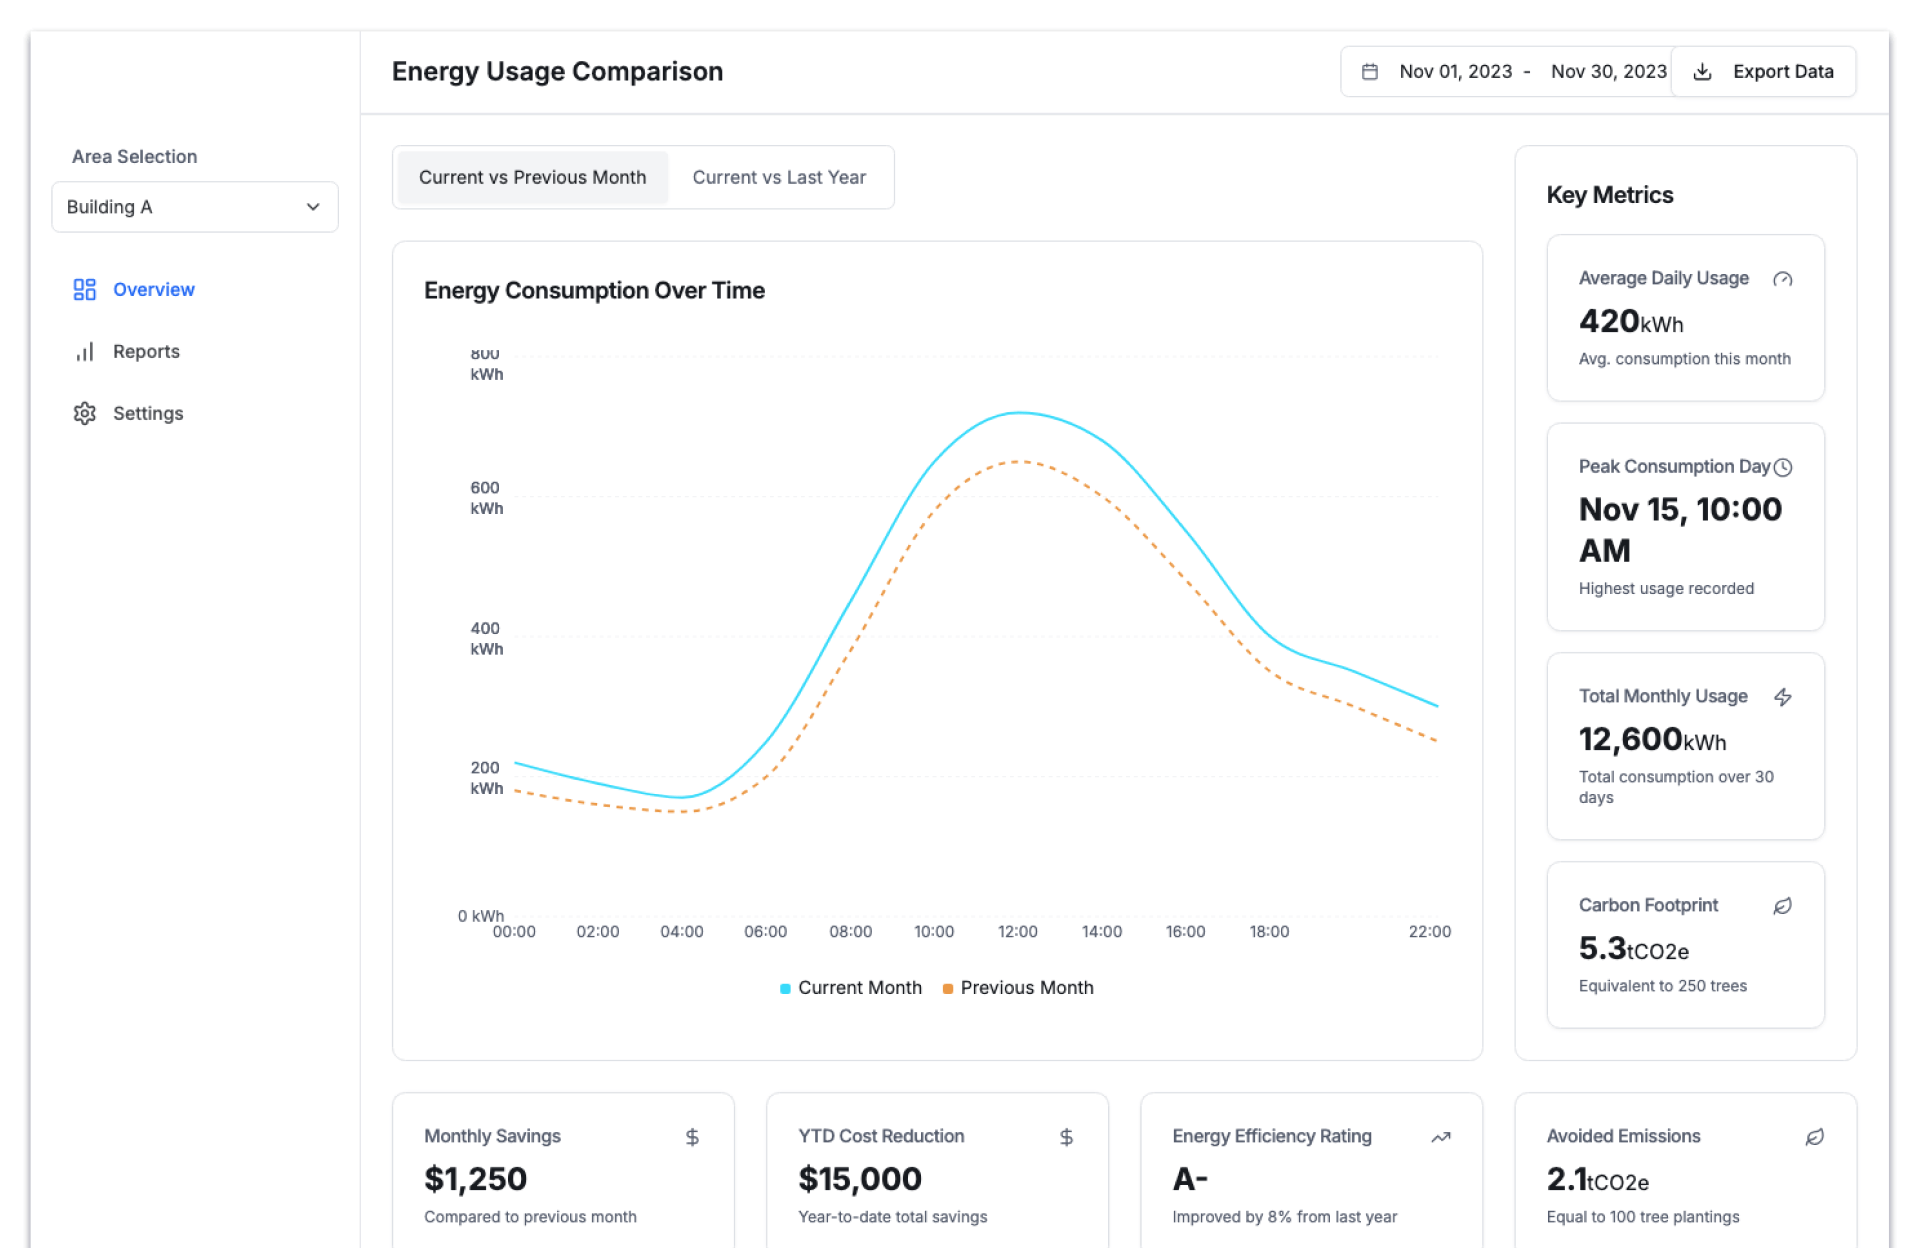1920x1248 pixels.
Task: Click the dollar icon on Monthly Savings card
Action: point(692,1137)
